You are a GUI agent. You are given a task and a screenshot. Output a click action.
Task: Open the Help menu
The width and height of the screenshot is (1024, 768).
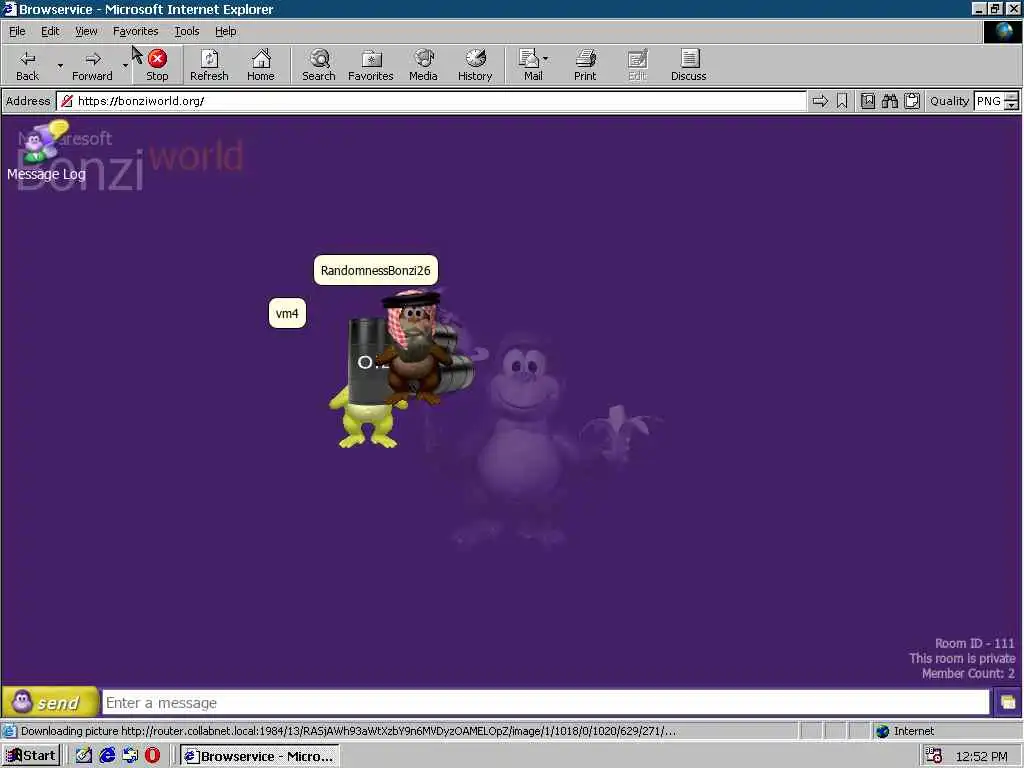point(225,31)
